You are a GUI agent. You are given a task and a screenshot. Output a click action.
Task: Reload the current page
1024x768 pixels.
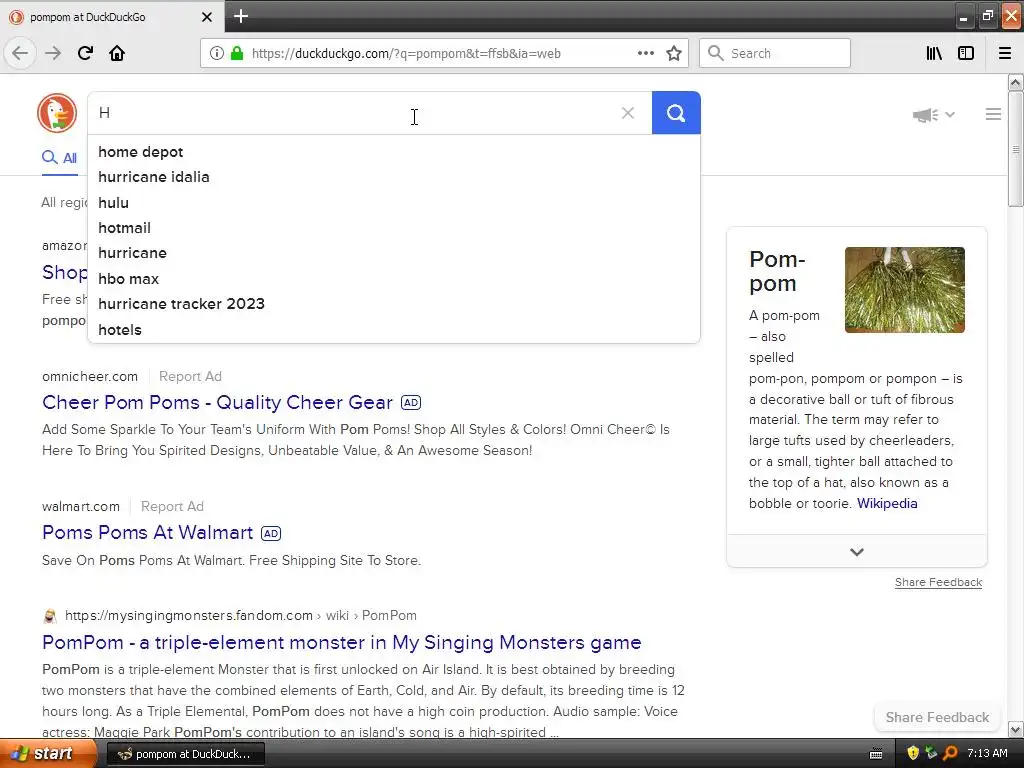click(x=85, y=53)
